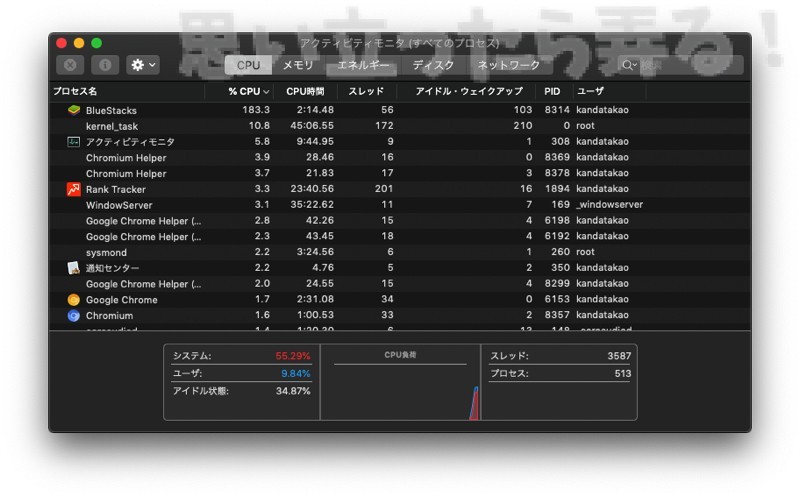
Task: Sort by PID column header
Action: click(x=552, y=91)
